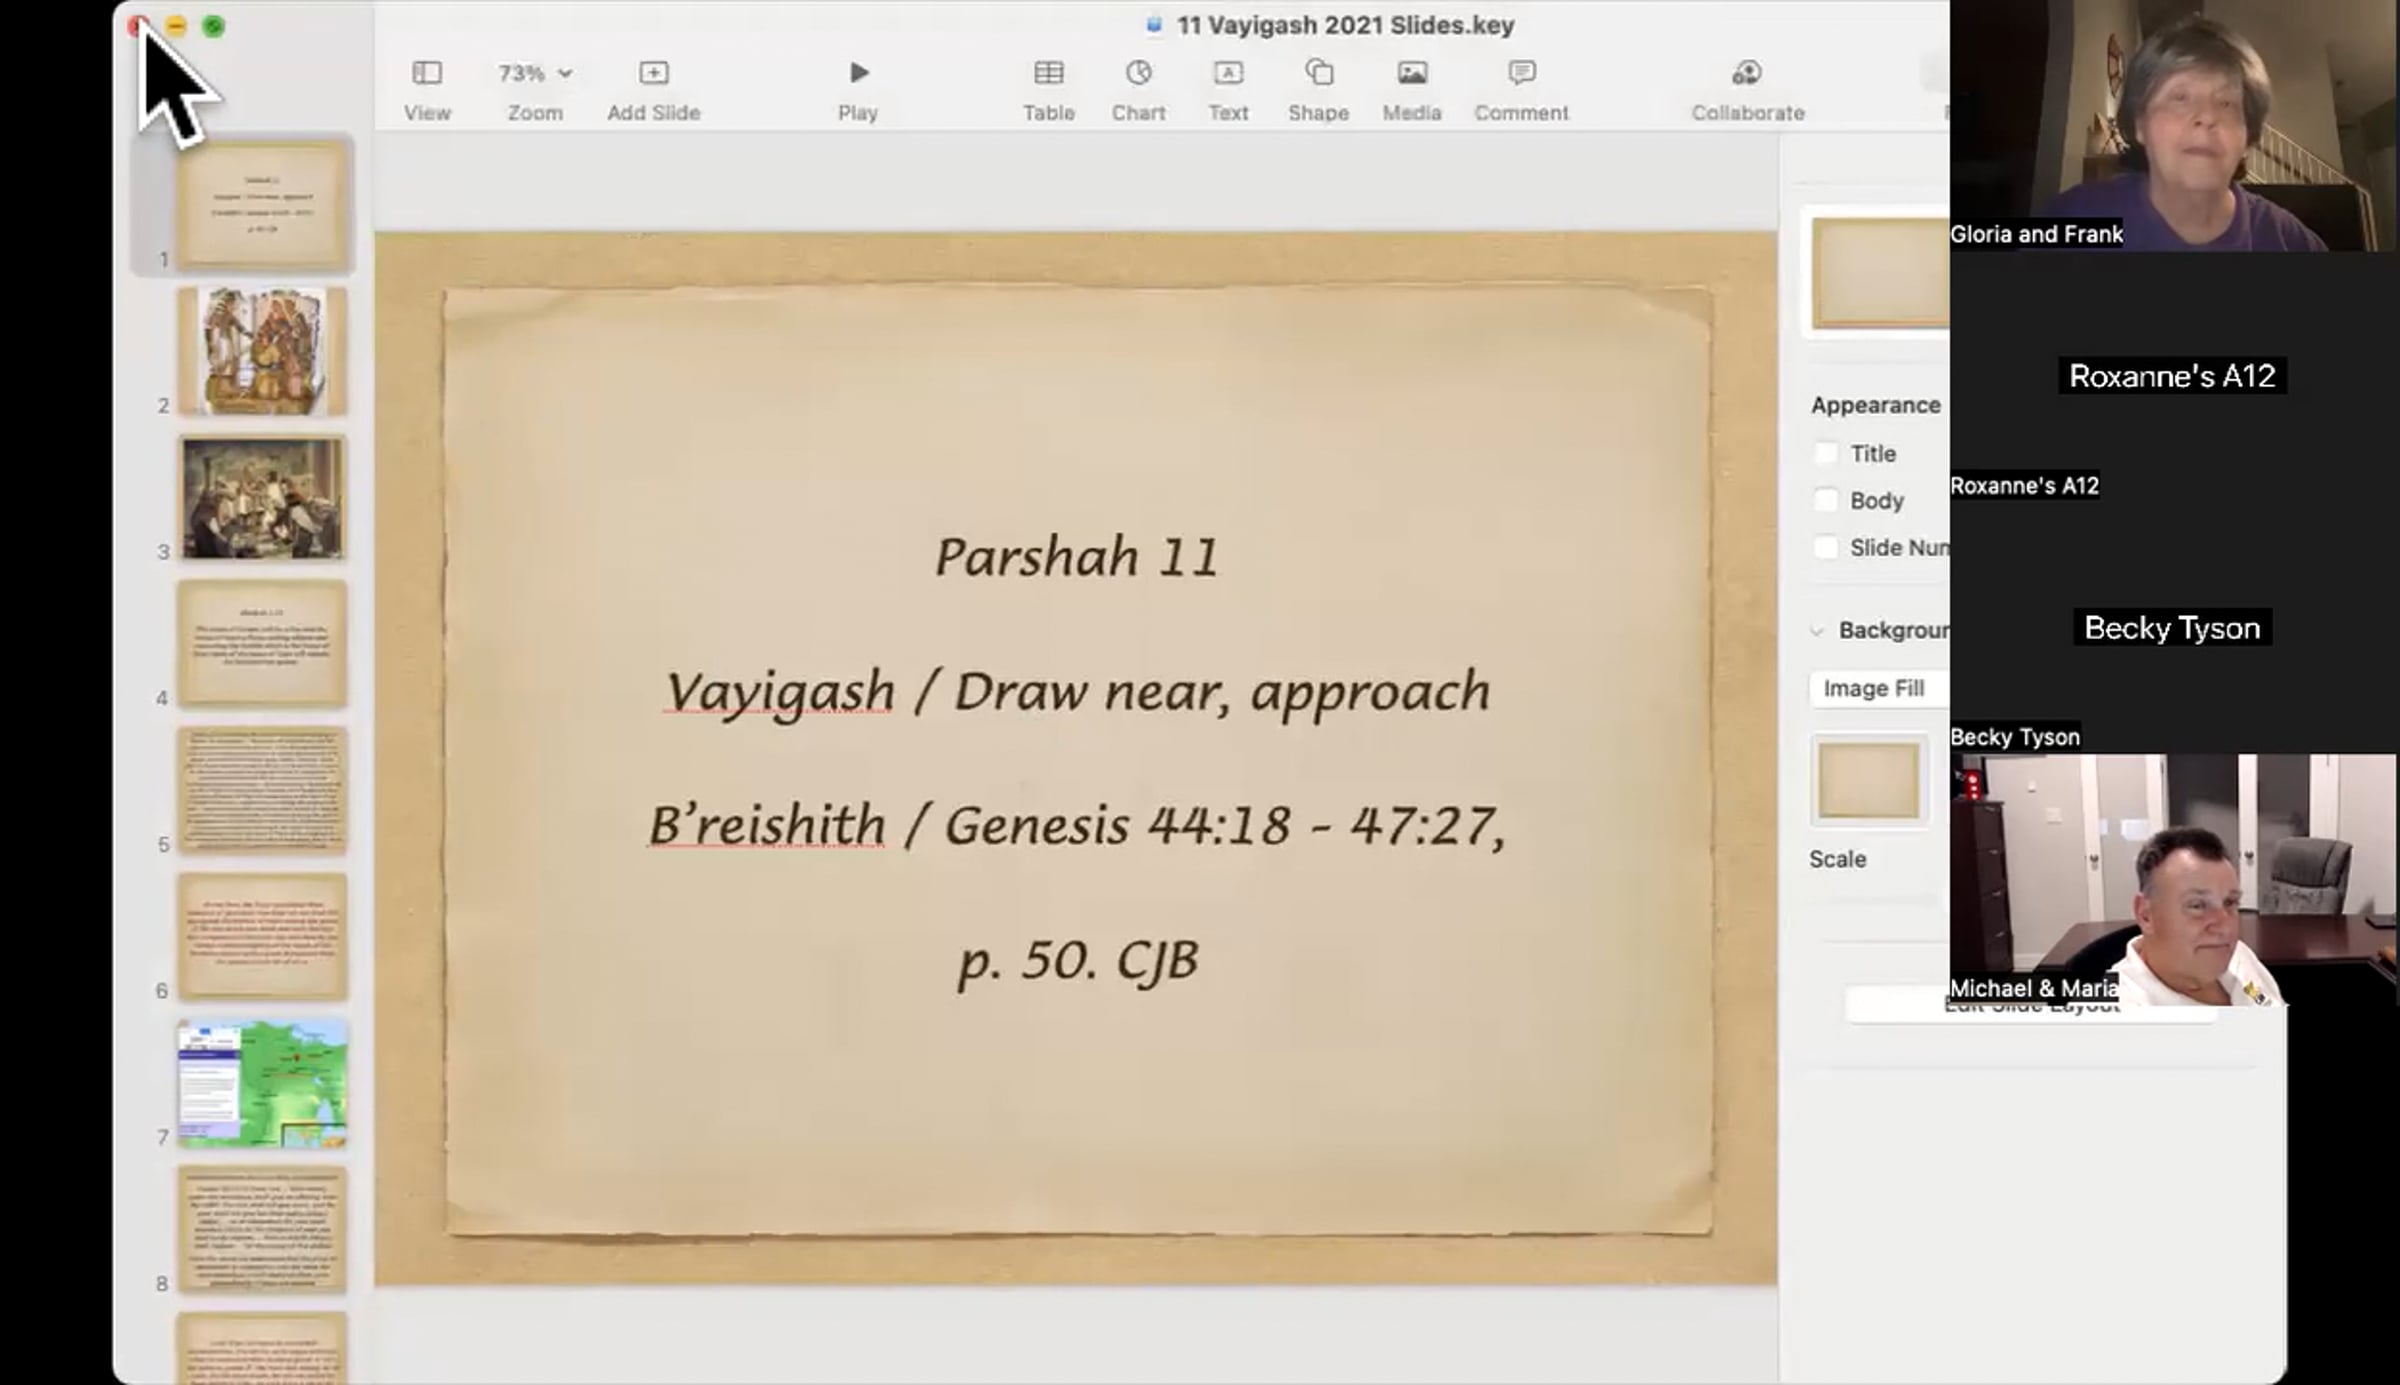The width and height of the screenshot is (2400, 1385).
Task: Collapse the Background section
Action: click(x=1817, y=631)
